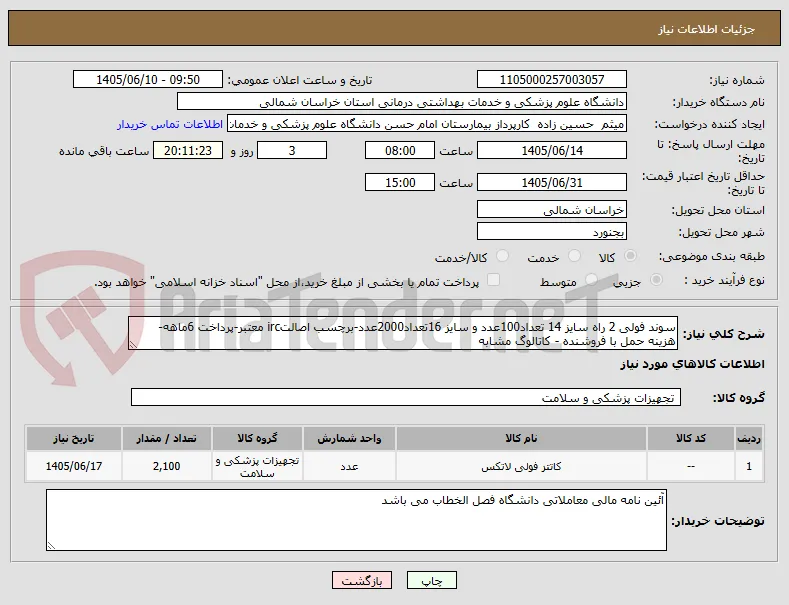
Task: Click the resize handle of description textarea
Action: [x=133, y=345]
